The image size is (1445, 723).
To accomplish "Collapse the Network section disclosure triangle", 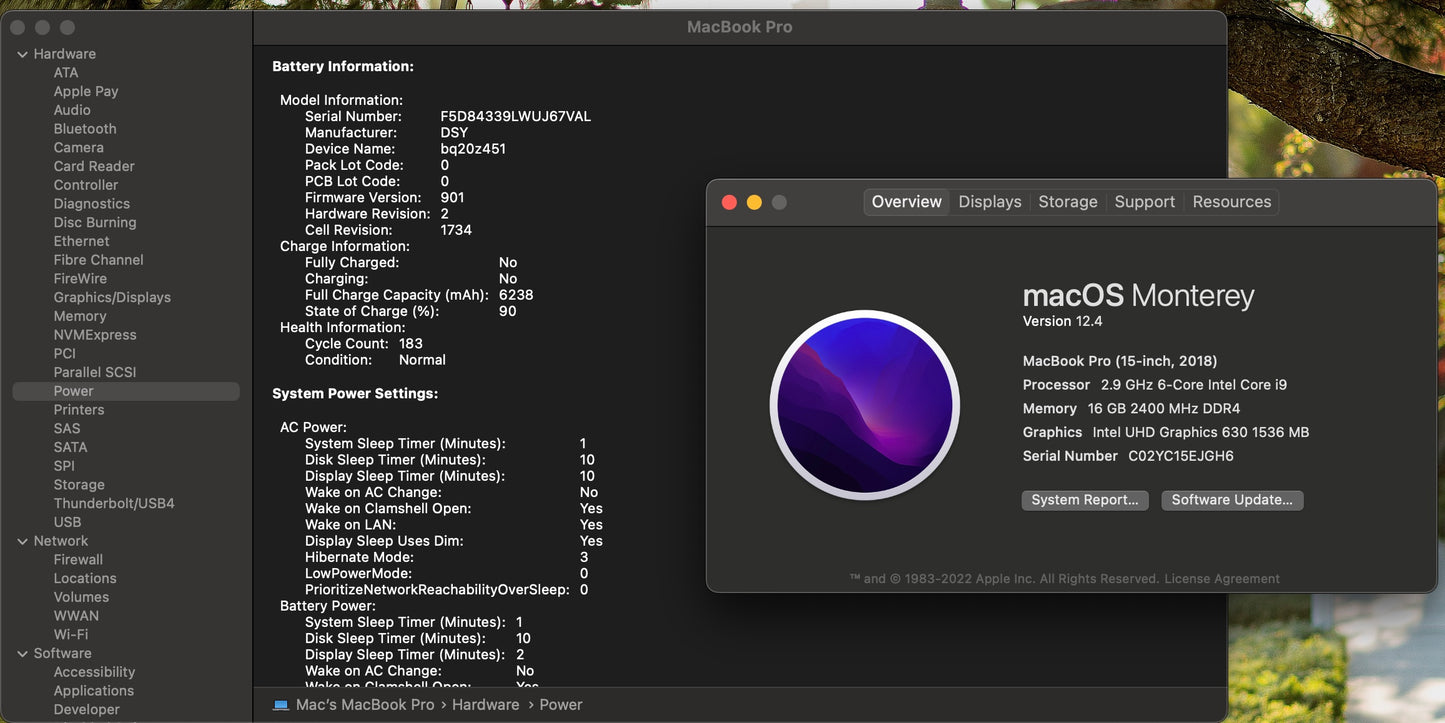I will pos(22,541).
